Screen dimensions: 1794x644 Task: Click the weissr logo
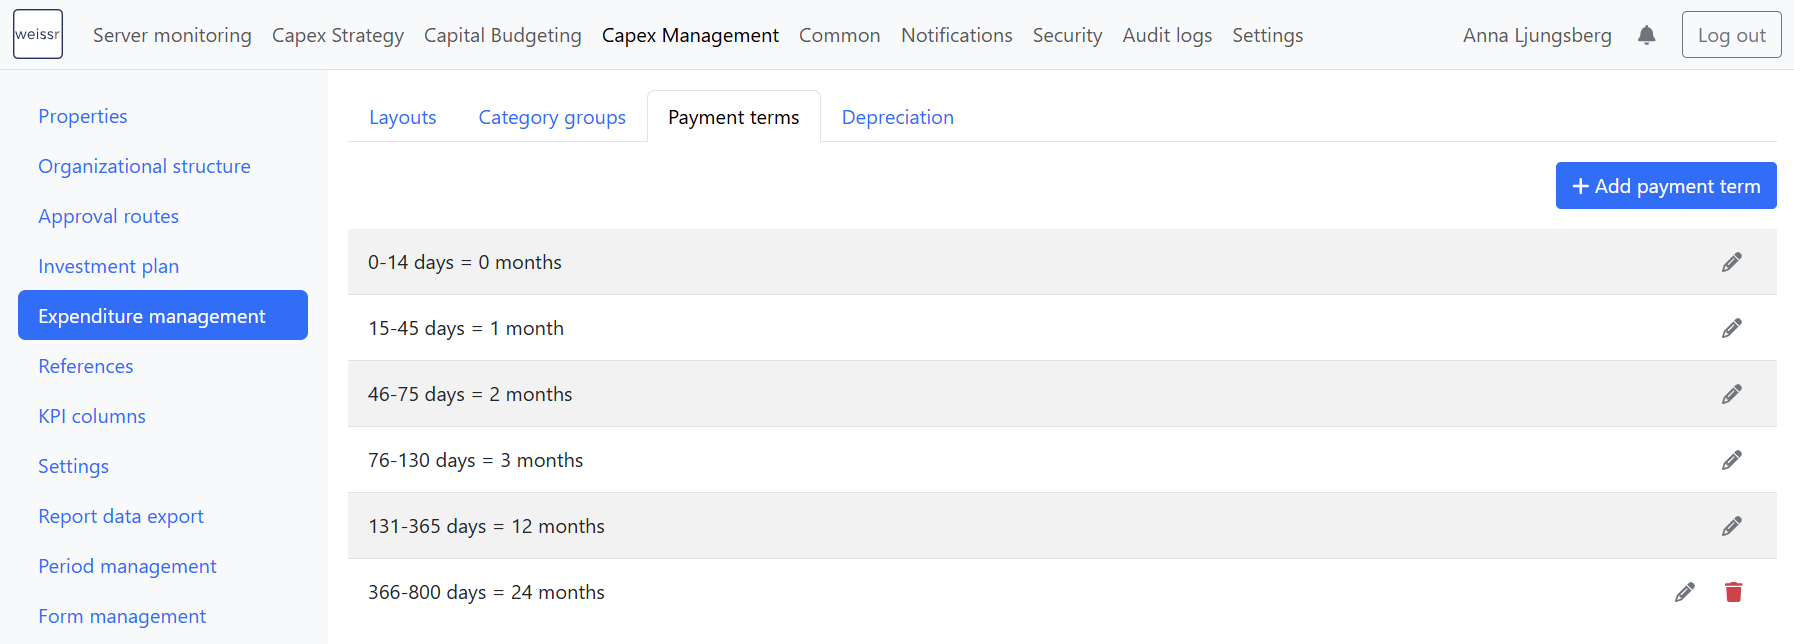[x=38, y=34]
